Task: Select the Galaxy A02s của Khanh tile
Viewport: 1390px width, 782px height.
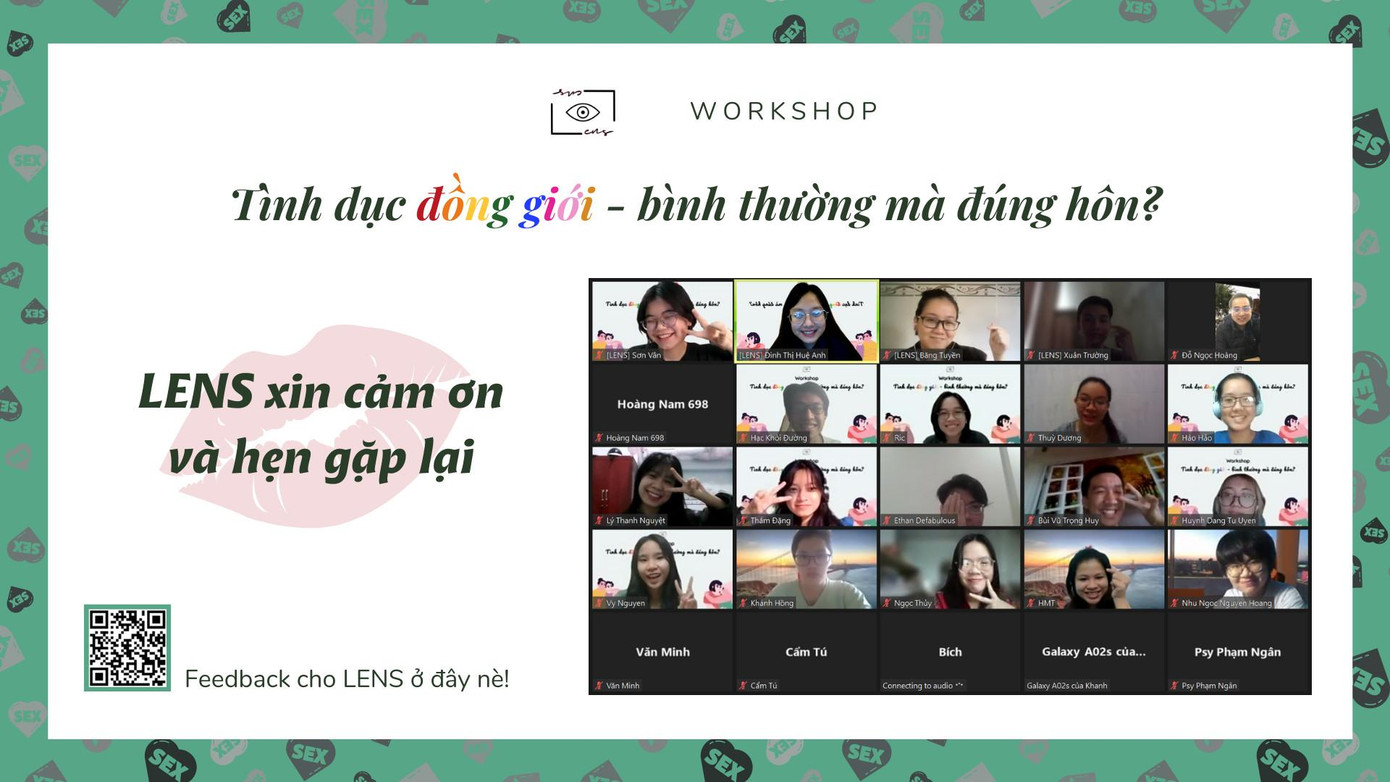Action: tap(1094, 652)
